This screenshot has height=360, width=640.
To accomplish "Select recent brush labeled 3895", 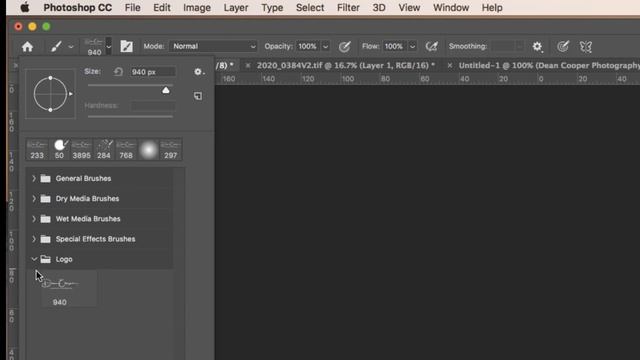I will pyautogui.click(x=82, y=149).
